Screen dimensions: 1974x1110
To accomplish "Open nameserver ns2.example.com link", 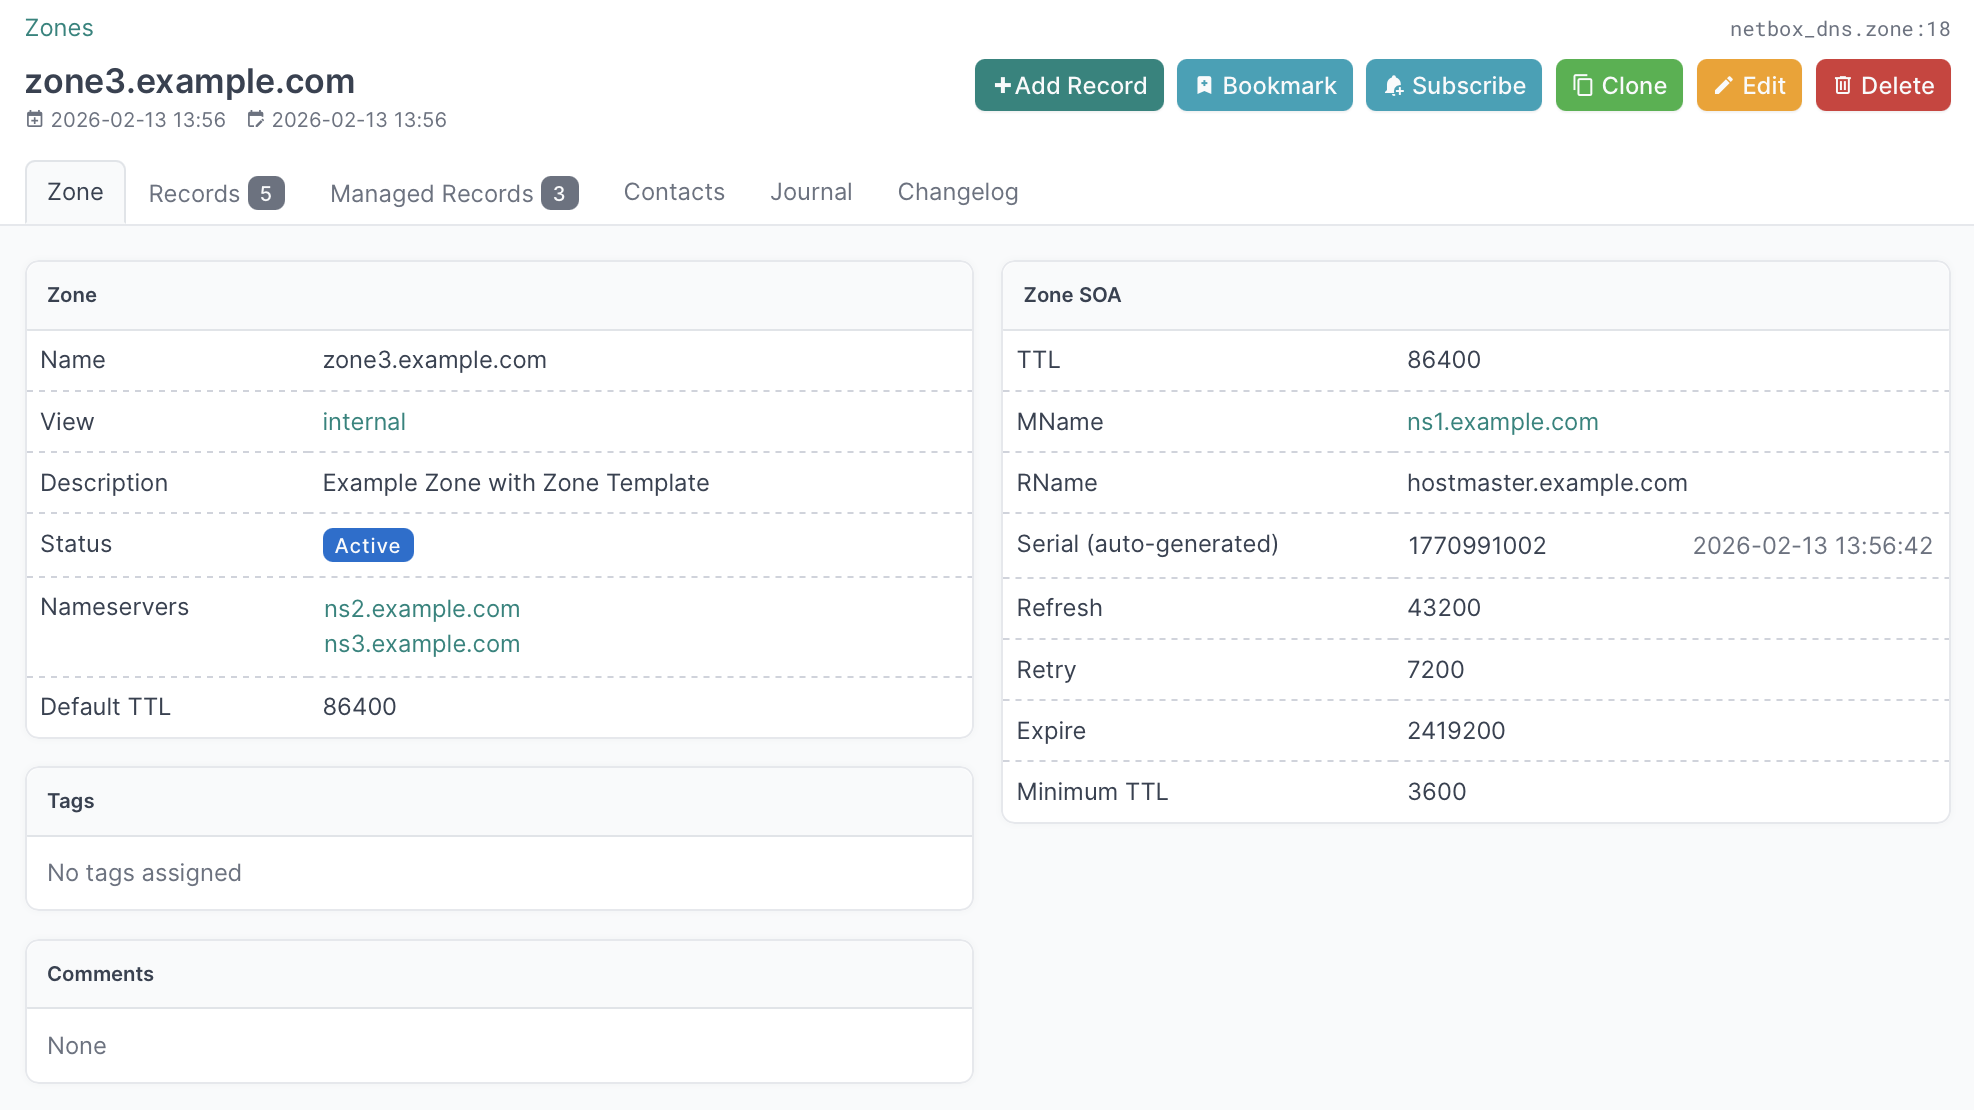I will (422, 609).
